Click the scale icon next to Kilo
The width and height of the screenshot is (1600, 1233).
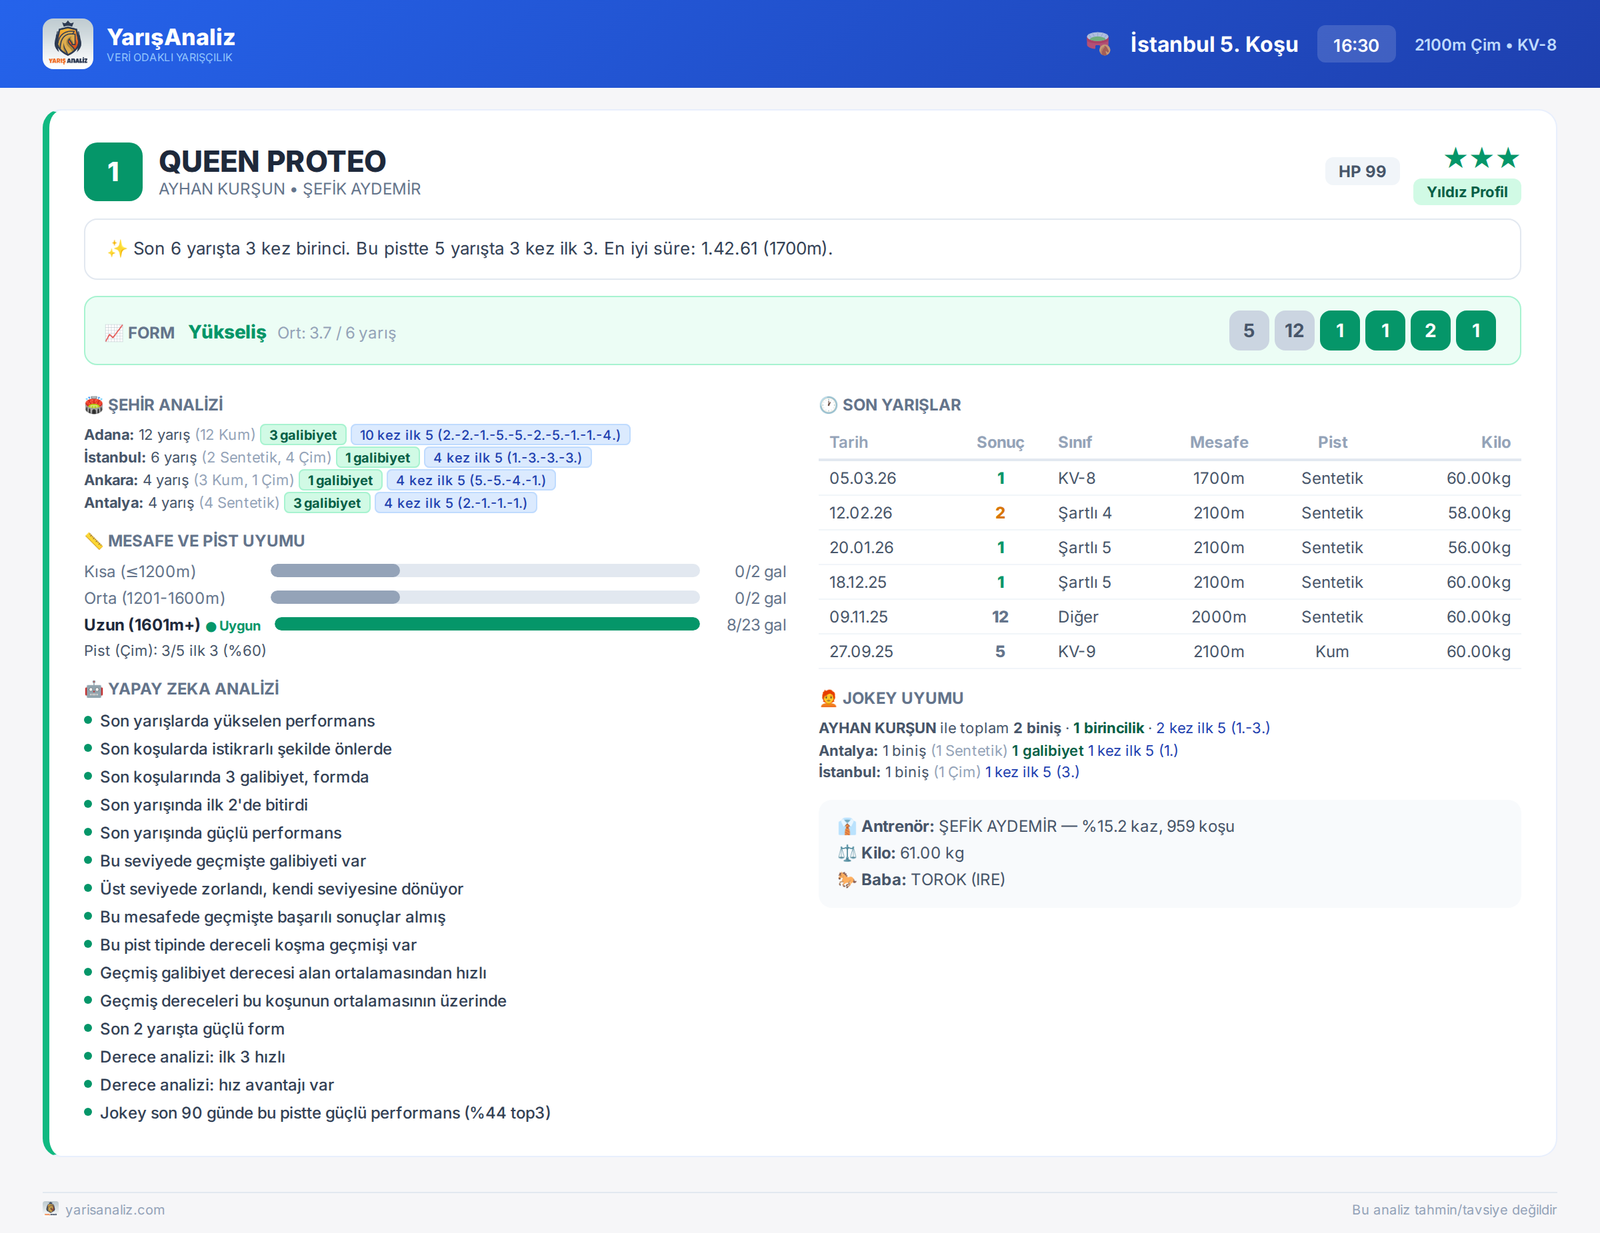tap(847, 853)
